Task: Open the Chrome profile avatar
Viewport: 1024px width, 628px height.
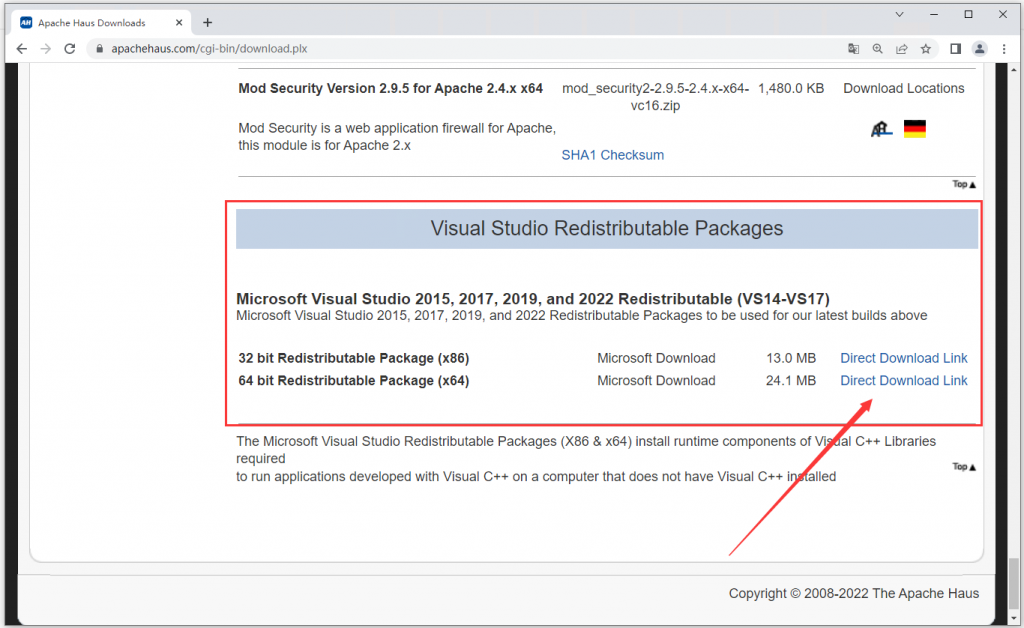Action: (x=980, y=48)
